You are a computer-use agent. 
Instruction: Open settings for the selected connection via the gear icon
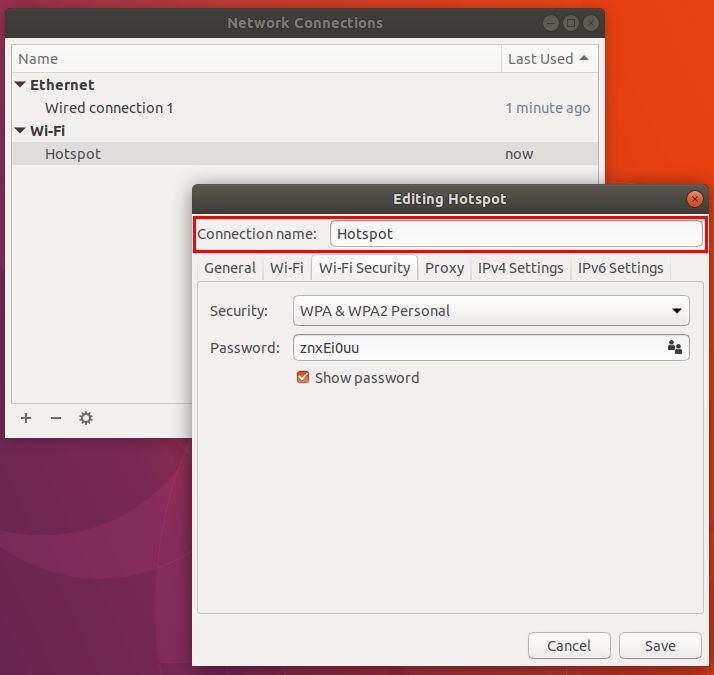pos(86,418)
